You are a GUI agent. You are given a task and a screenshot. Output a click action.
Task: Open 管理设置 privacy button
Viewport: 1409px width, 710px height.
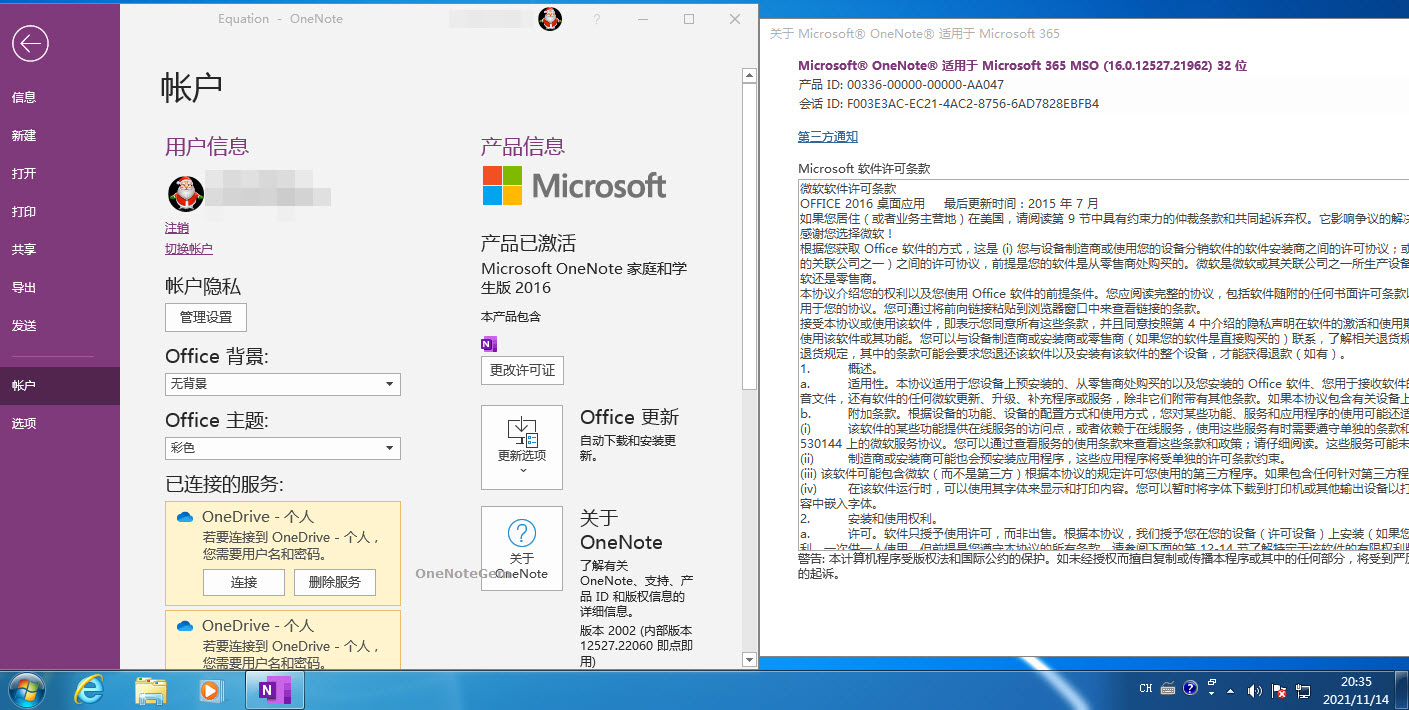click(x=206, y=318)
